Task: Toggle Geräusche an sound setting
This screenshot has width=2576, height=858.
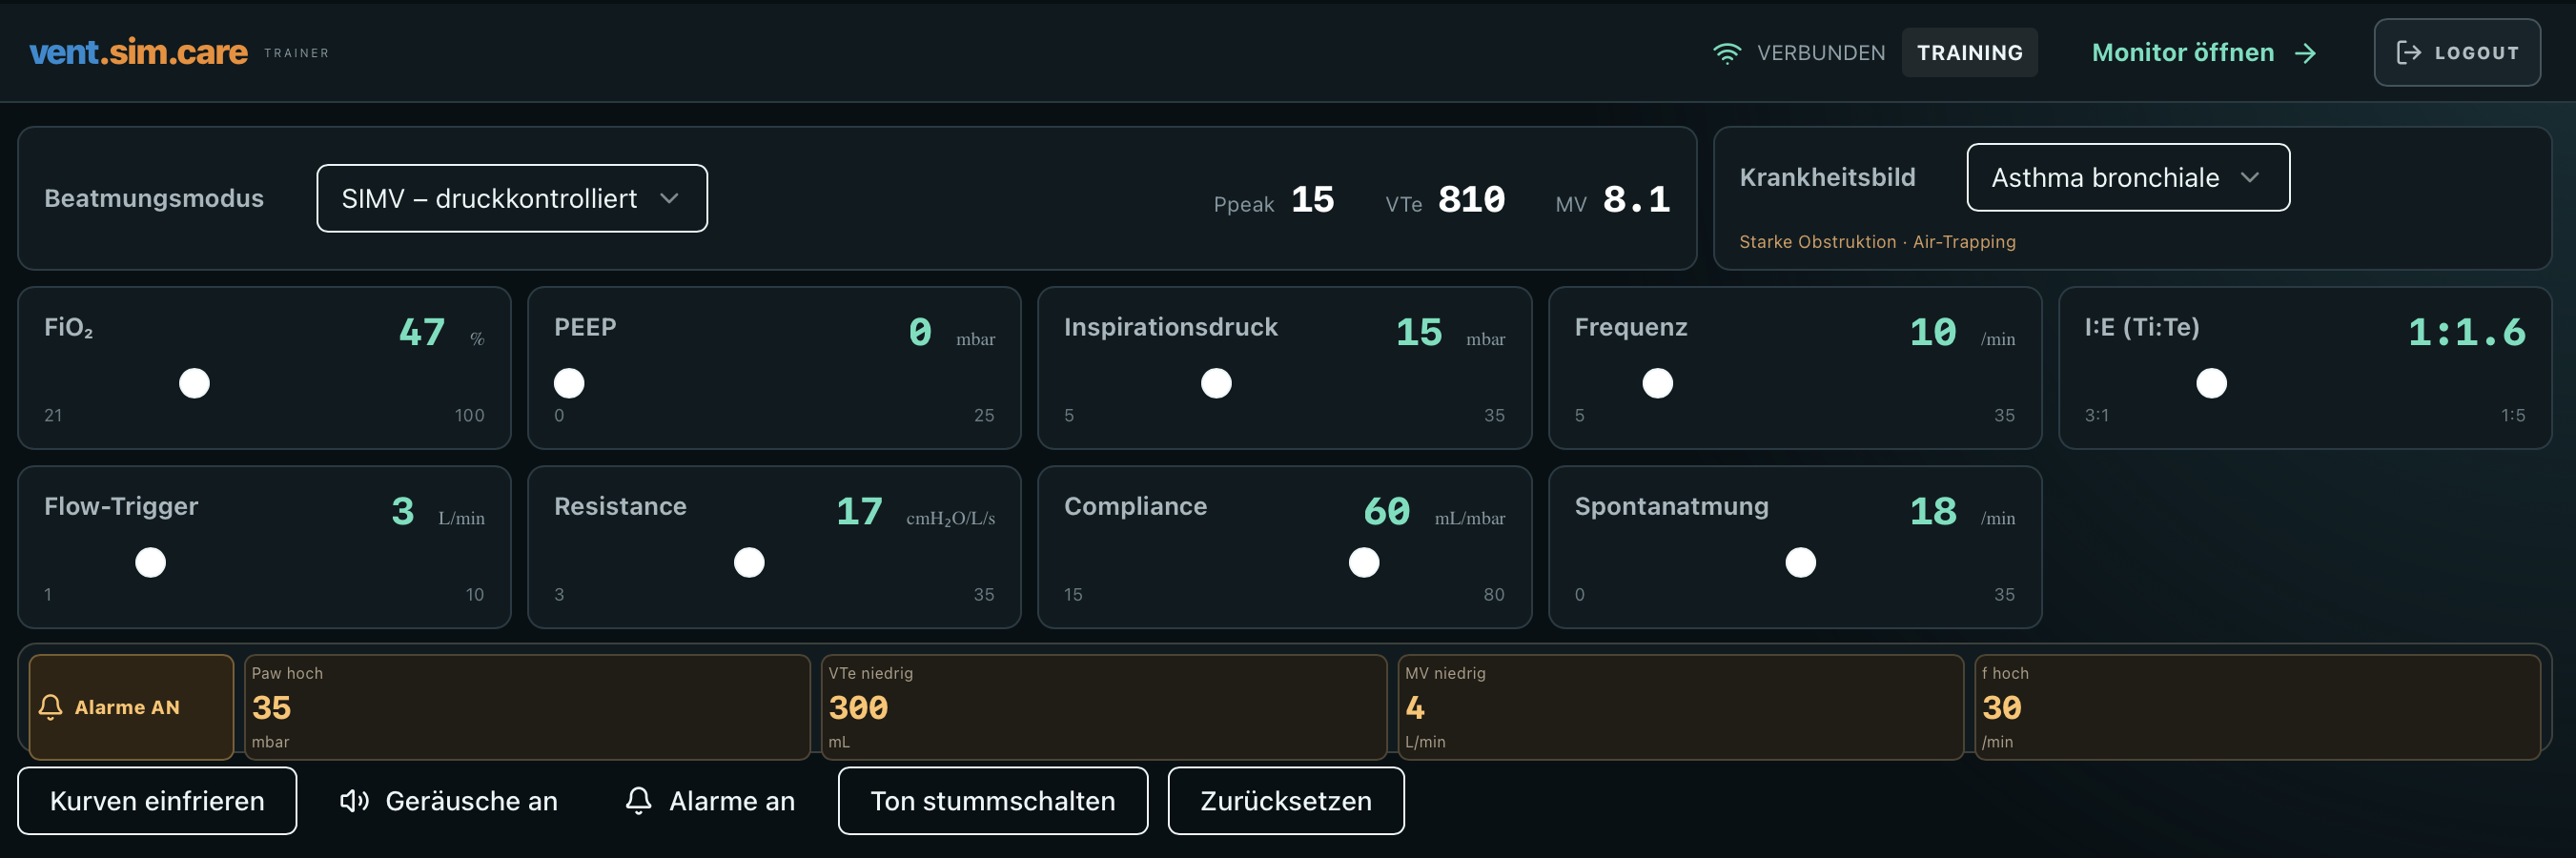Action: point(449,801)
